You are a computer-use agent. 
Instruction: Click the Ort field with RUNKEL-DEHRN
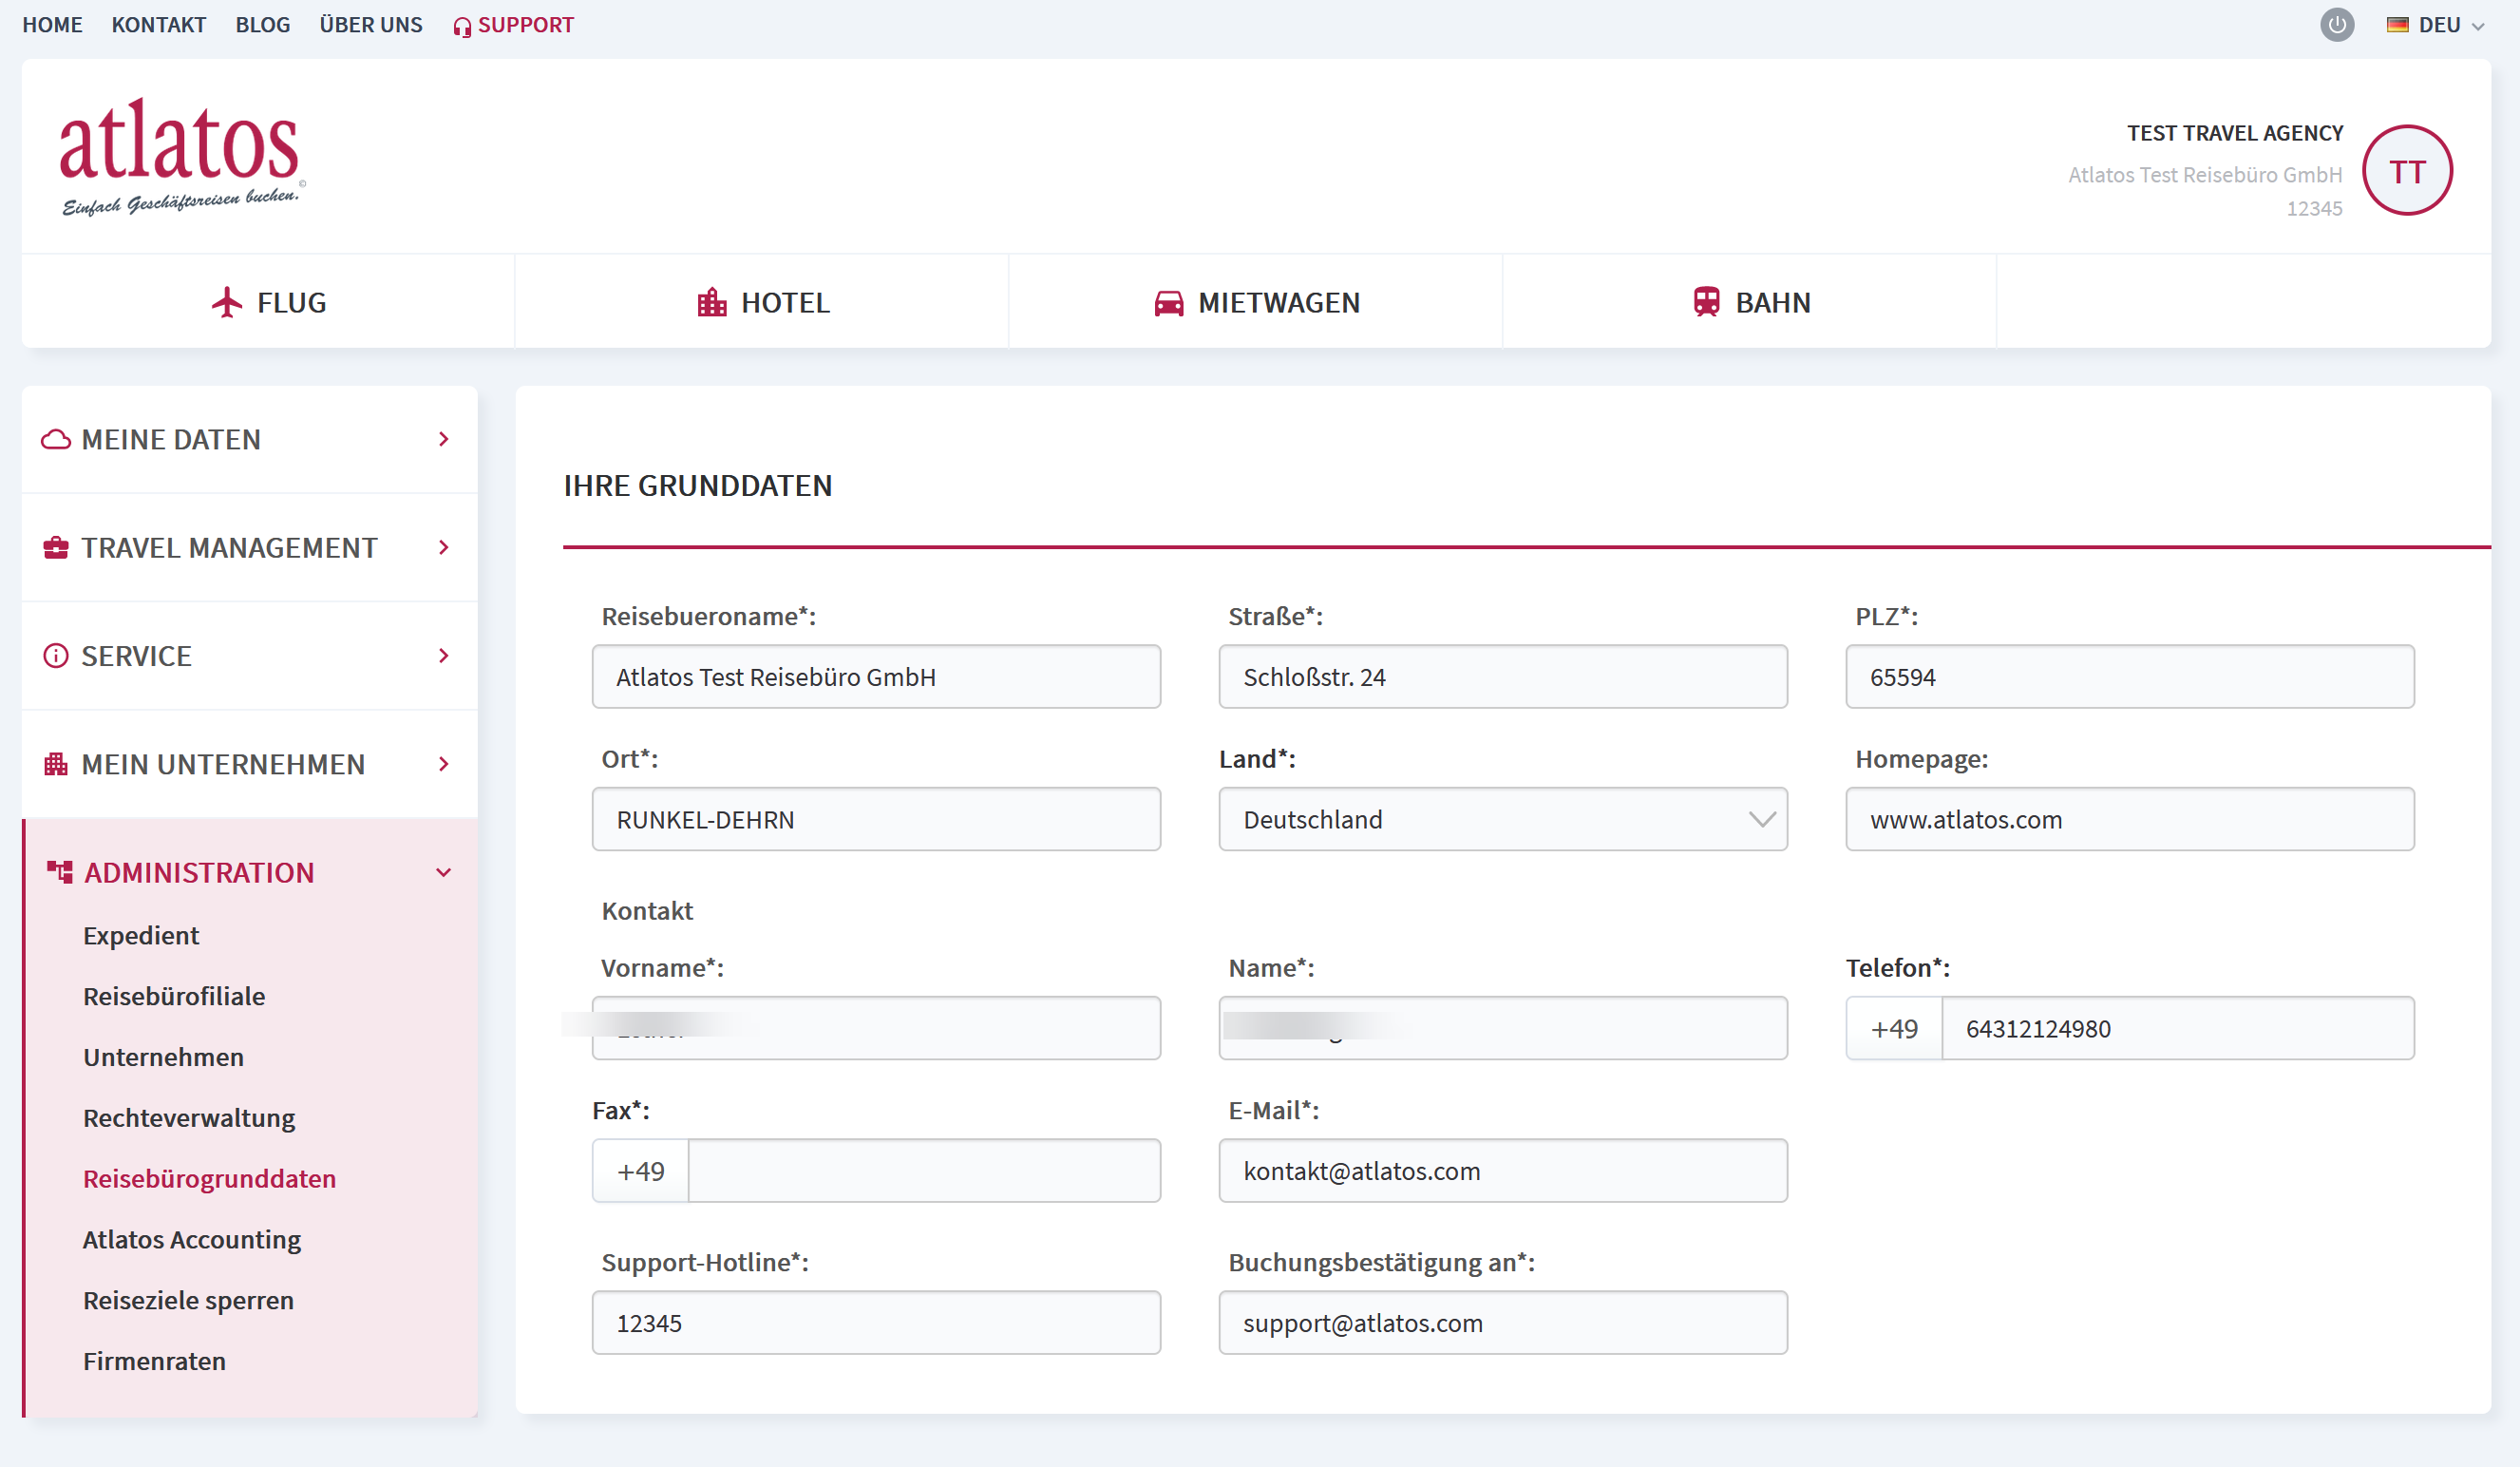tap(876, 819)
